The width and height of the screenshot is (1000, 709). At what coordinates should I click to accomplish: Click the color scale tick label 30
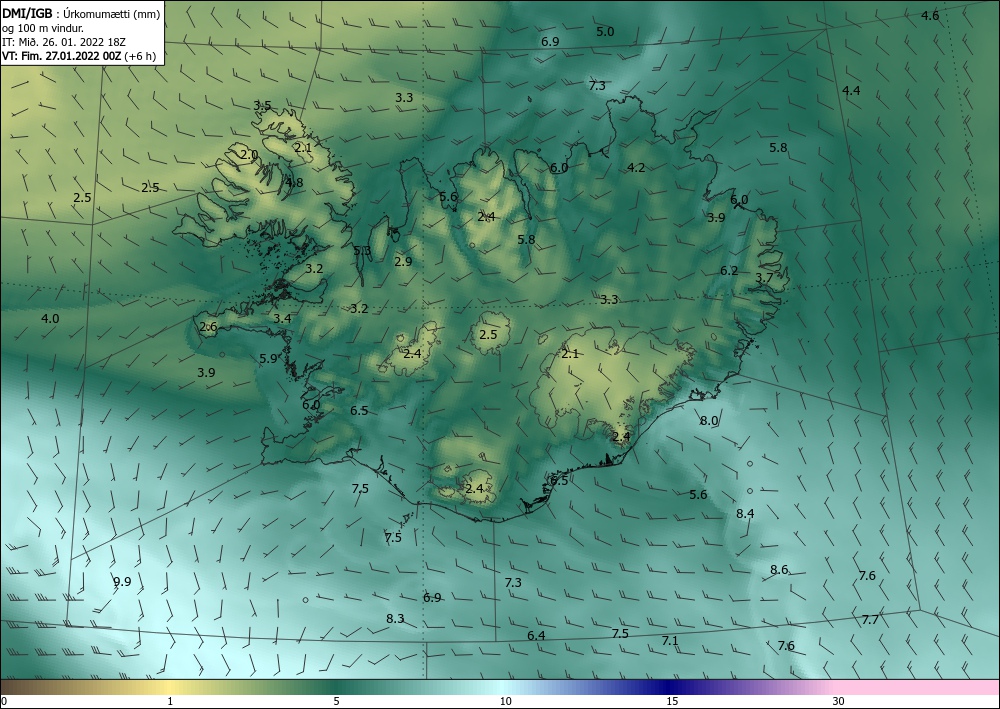[839, 702]
